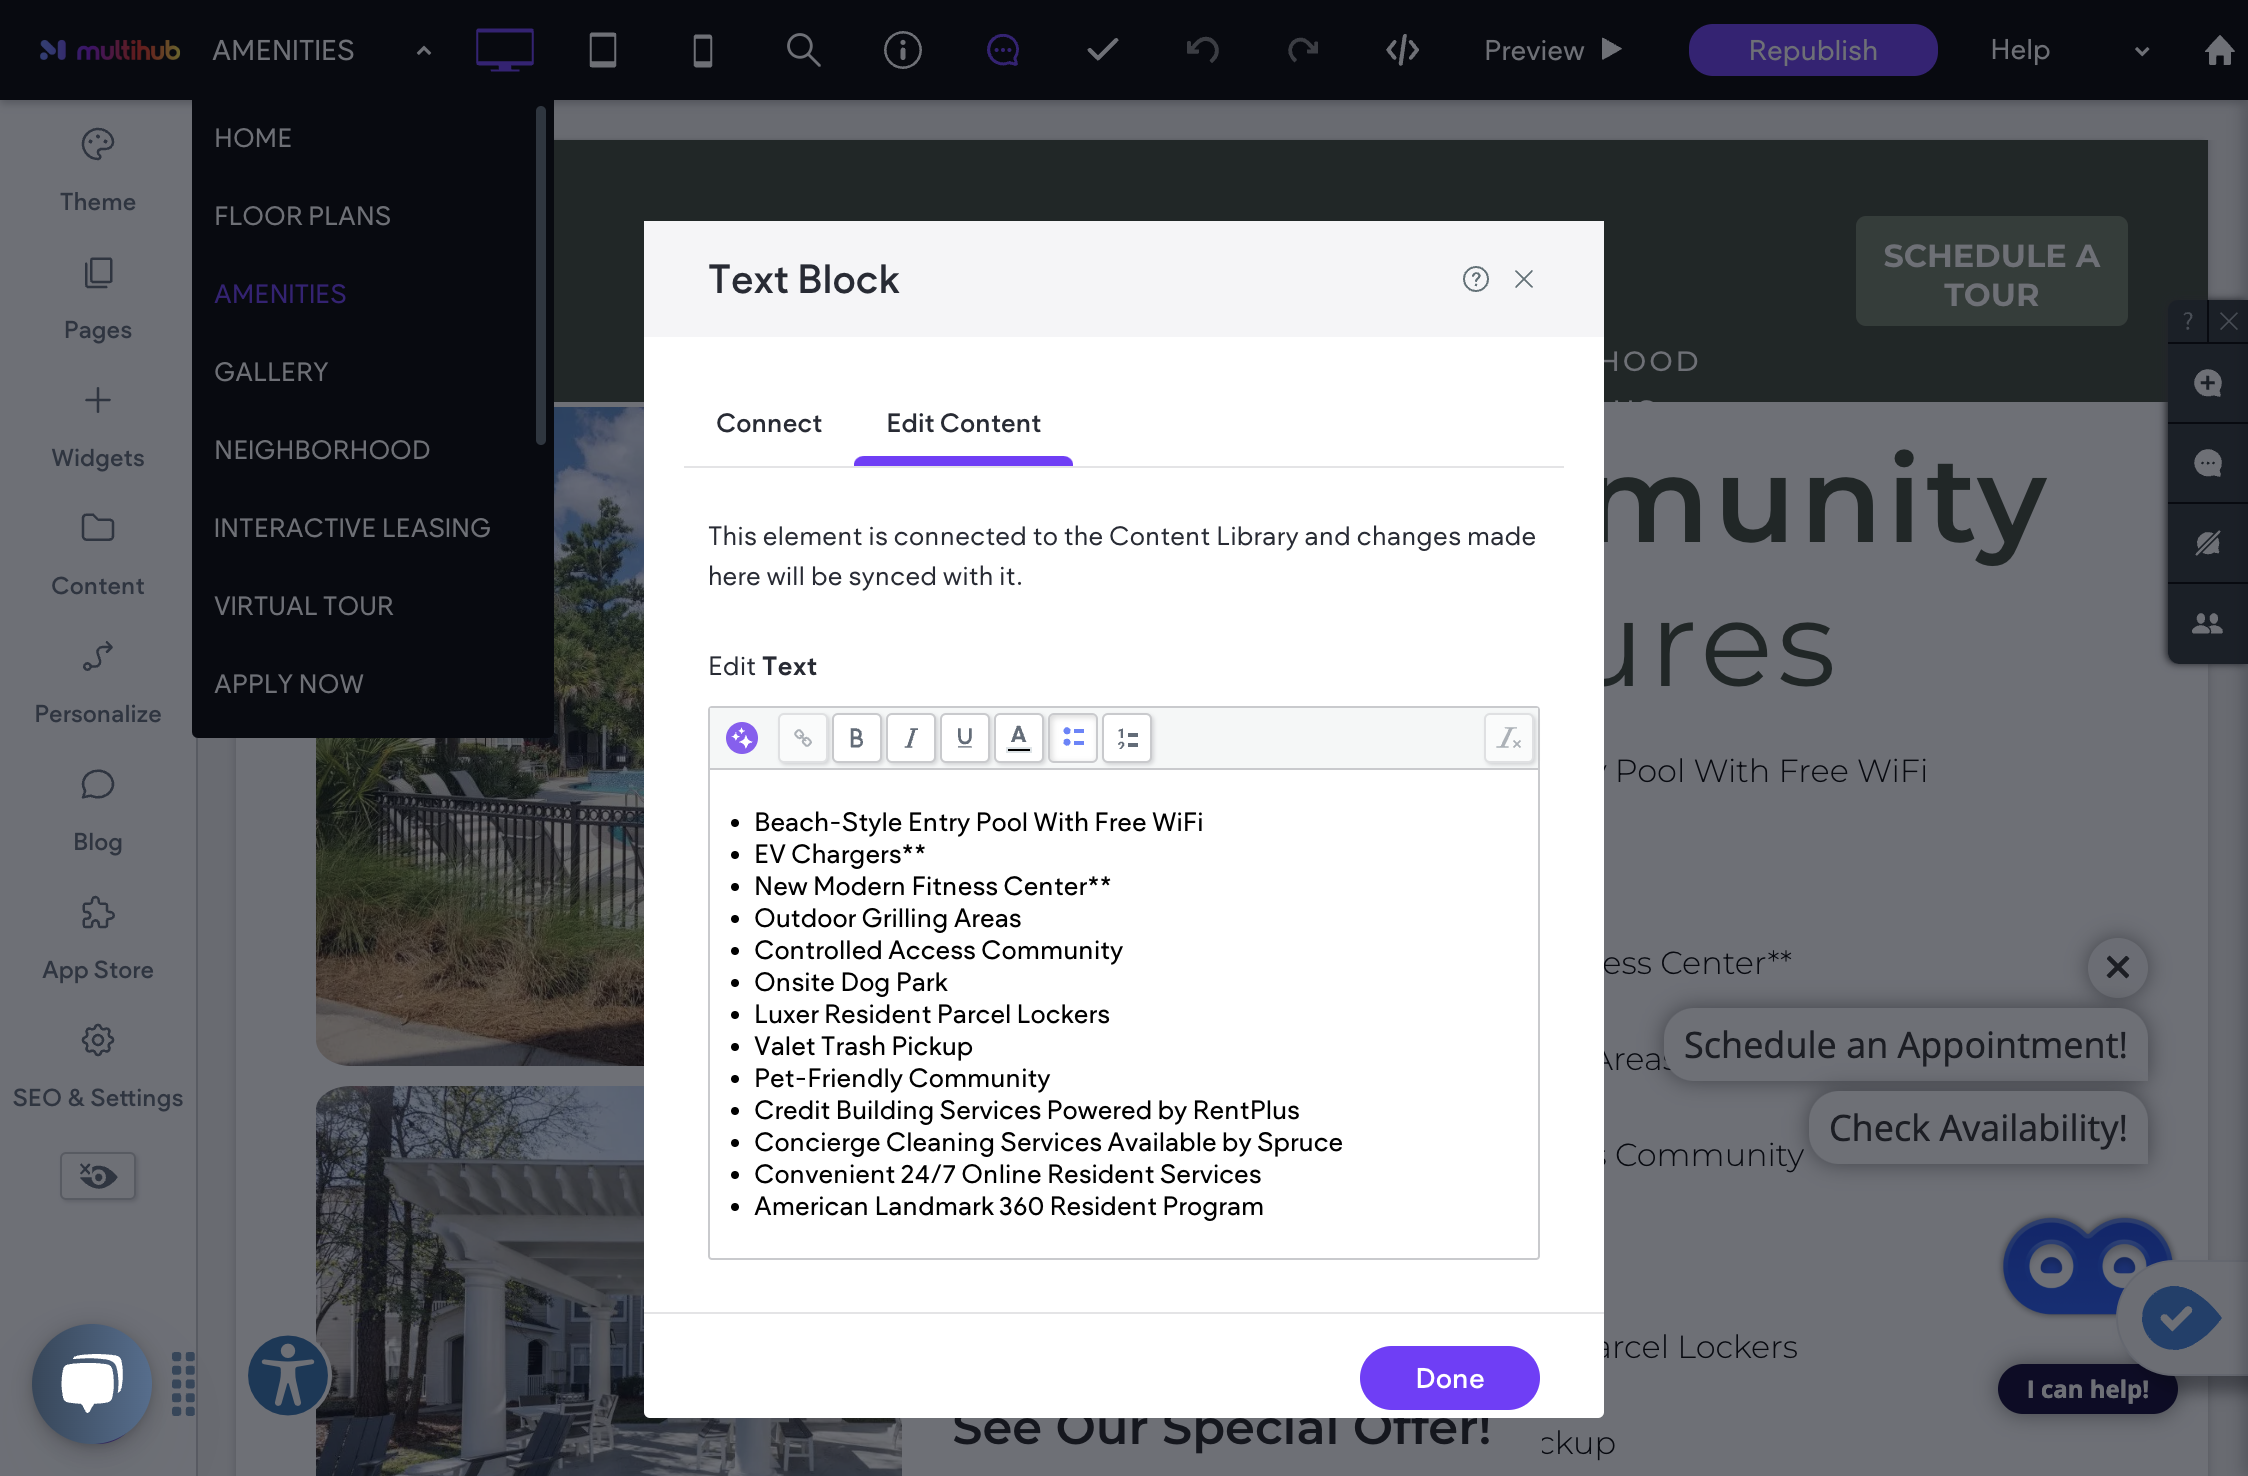Open the text color picker
2248x1476 pixels.
click(x=1019, y=738)
